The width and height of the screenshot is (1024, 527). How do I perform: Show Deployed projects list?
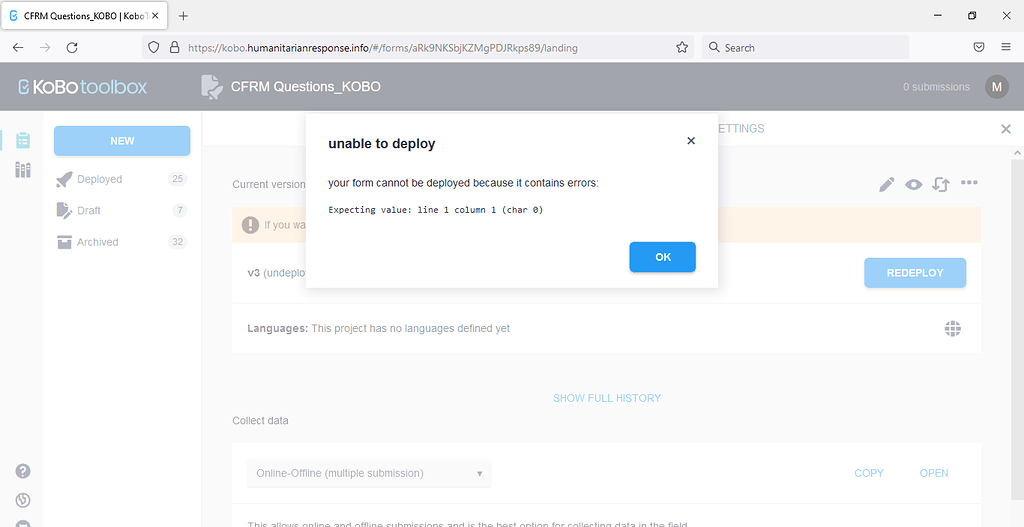pyautogui.click(x=99, y=179)
